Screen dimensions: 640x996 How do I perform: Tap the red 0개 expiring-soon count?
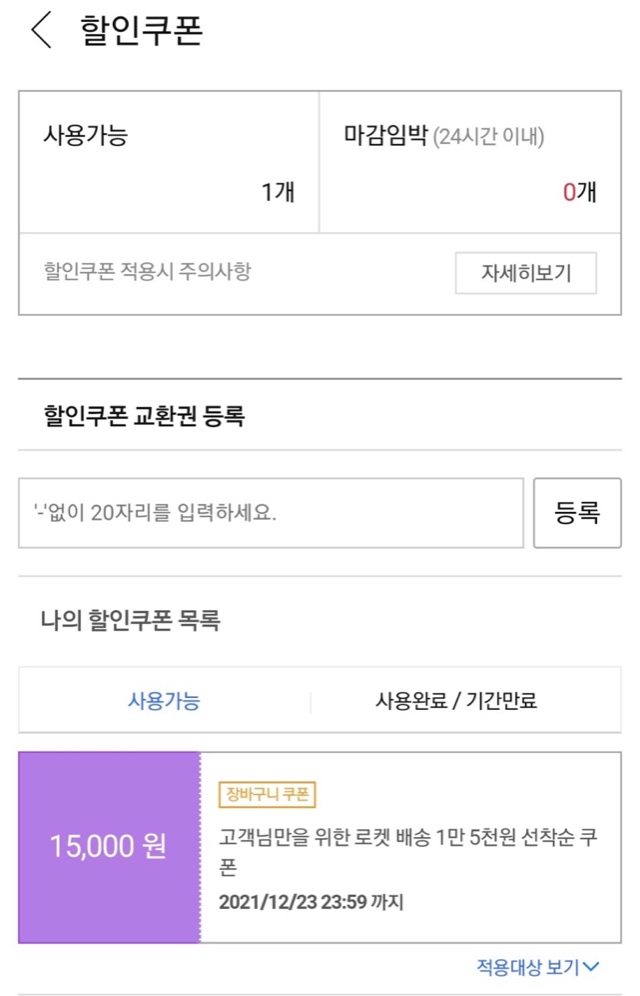tap(579, 192)
